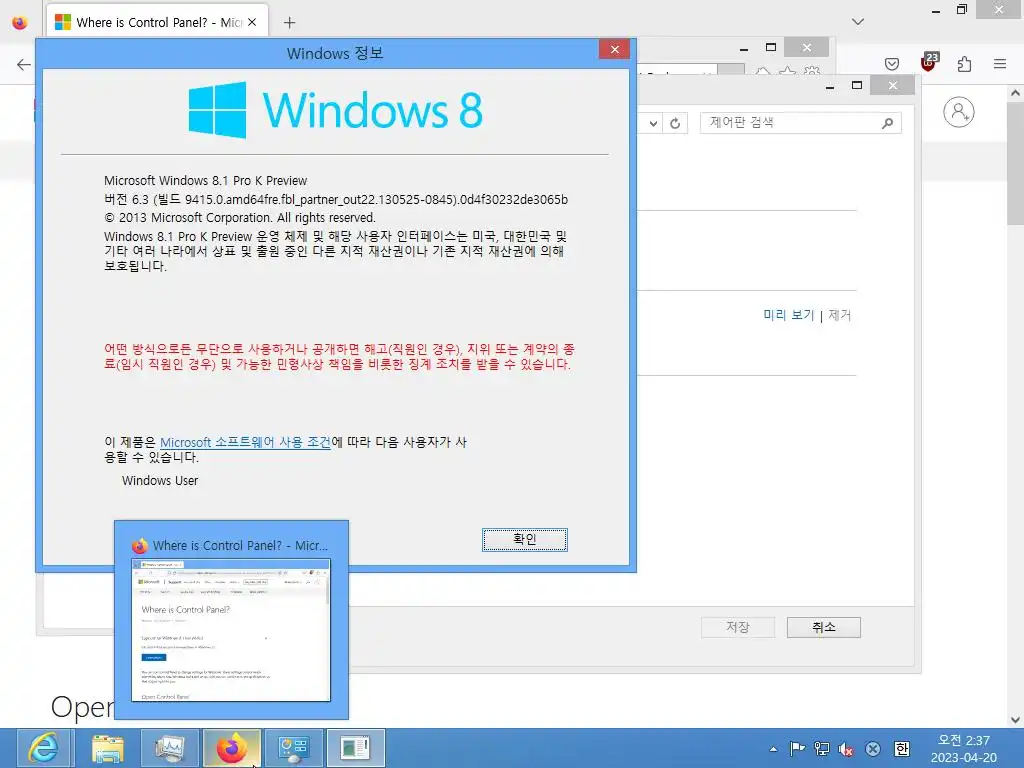Screen dimensions: 1024x768
Task: Switch to the Windows 정보 taskbar icon
Action: pyautogui.click(x=355, y=748)
